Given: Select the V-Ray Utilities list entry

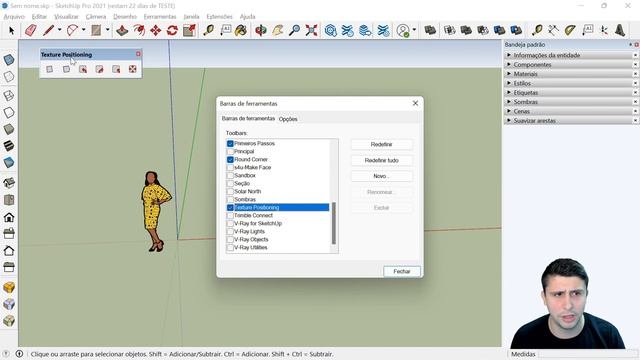Looking at the screenshot, I should click(250, 247).
